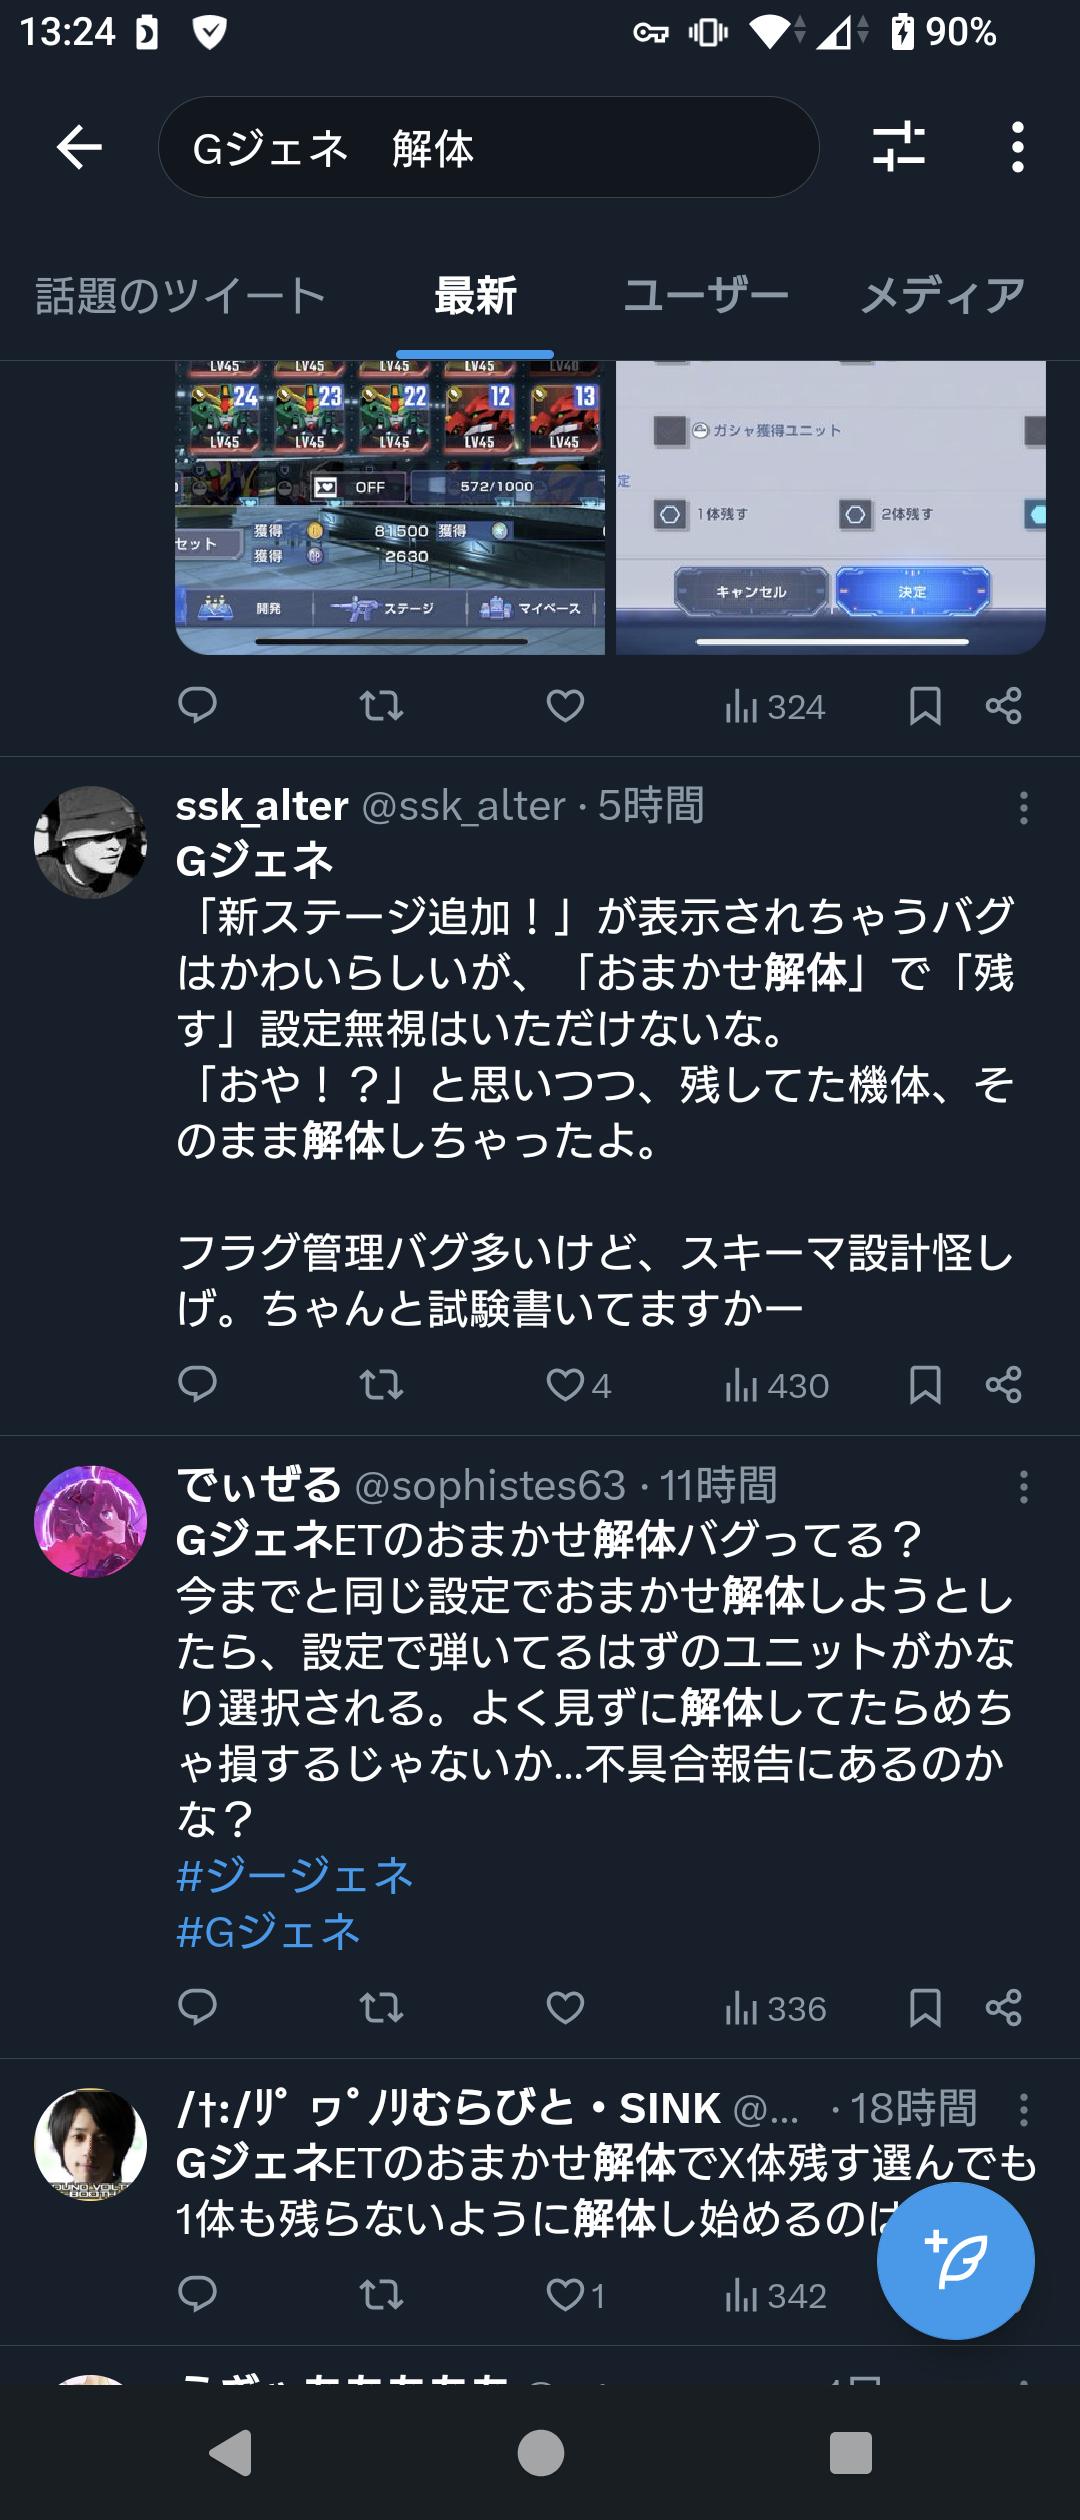Click the #Gジェネ hashtag link

click(x=268, y=1931)
